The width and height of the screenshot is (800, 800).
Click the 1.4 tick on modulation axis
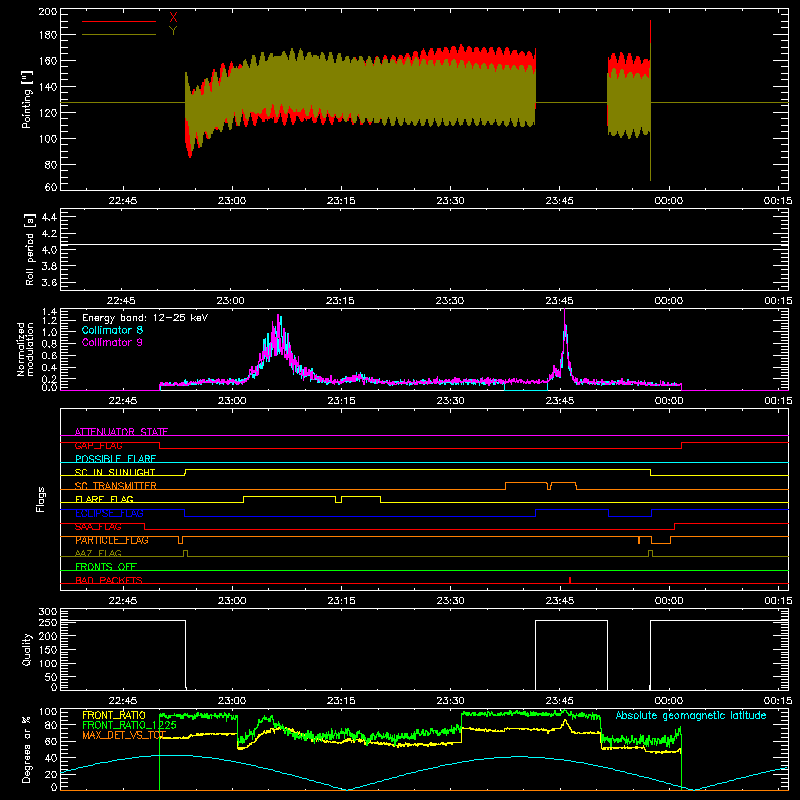click(x=49, y=312)
